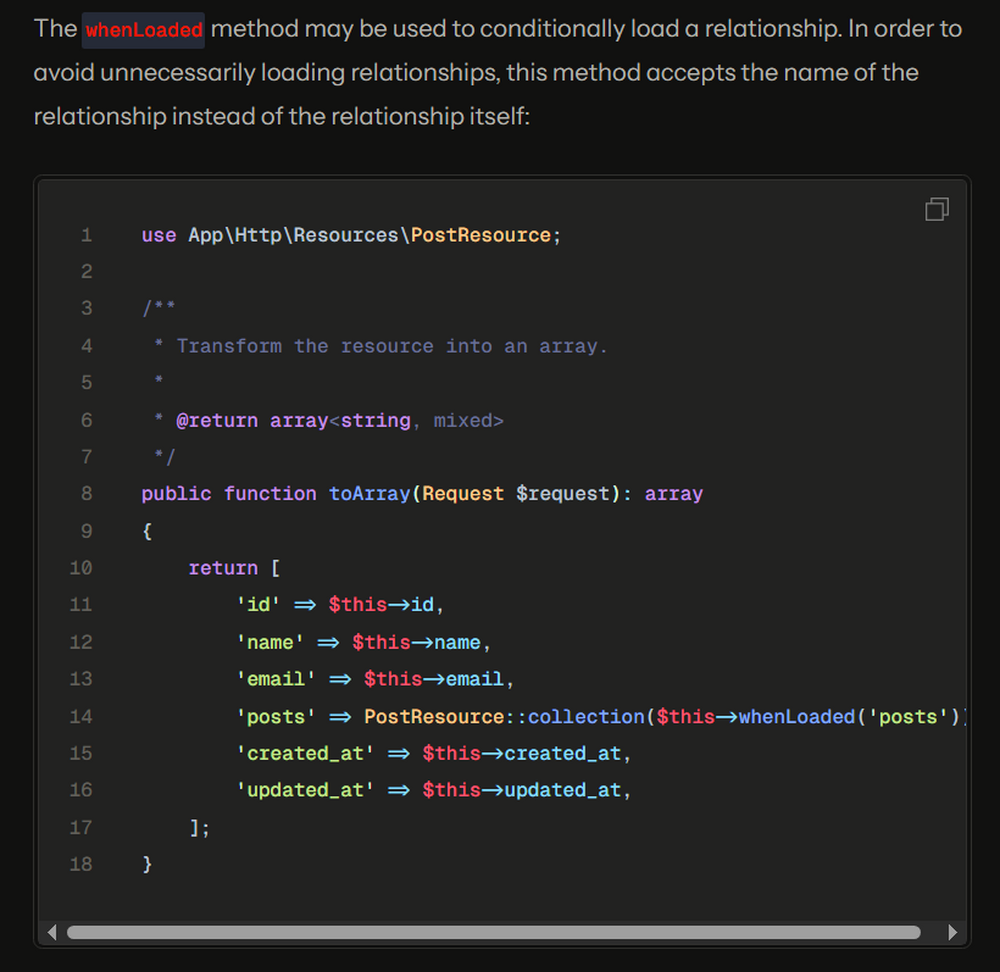The image size is (1000, 972).
Task: Click PostResource in the use statement
Action: pyautogui.click(x=480, y=235)
